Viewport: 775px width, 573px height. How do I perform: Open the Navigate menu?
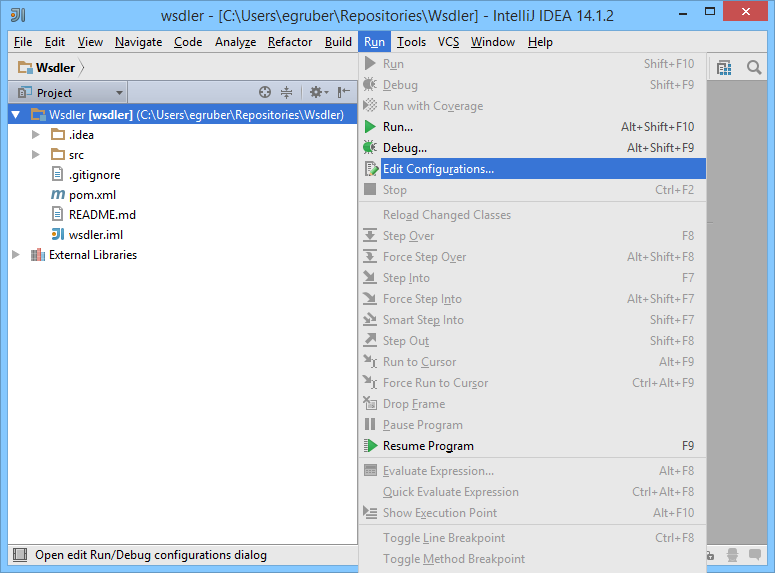coord(138,42)
